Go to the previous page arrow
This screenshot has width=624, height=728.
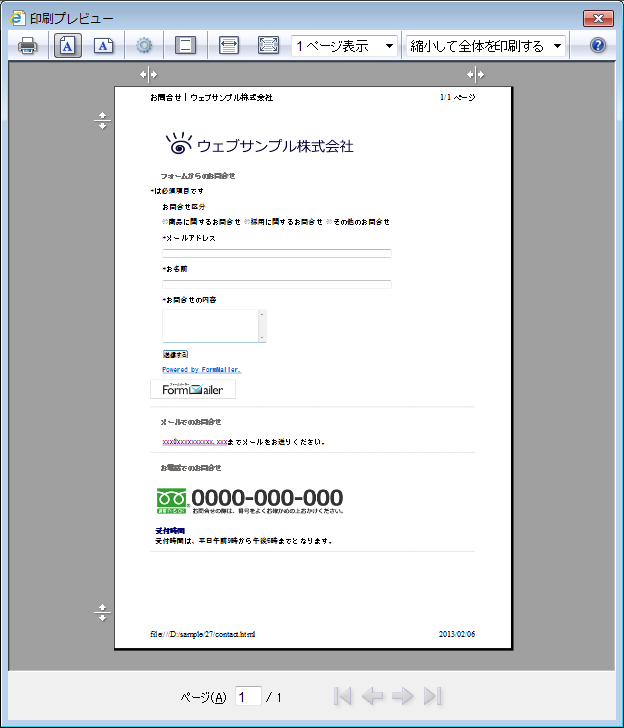(x=373, y=696)
